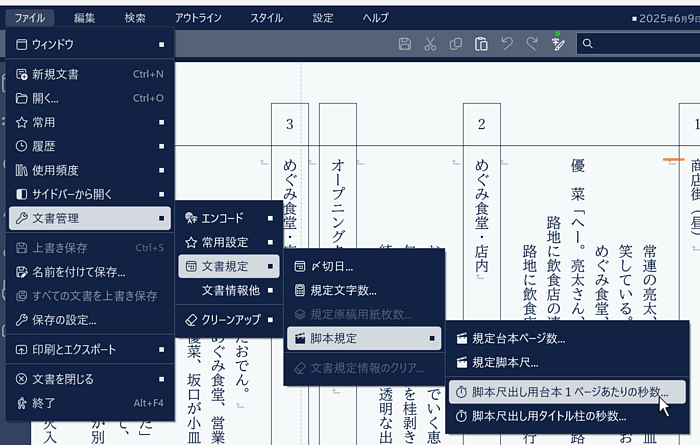Image resolution: width=700 pixels, height=445 pixels.
Task: Click the export icon beside 印刷とエクスポート
Action: 21,349
